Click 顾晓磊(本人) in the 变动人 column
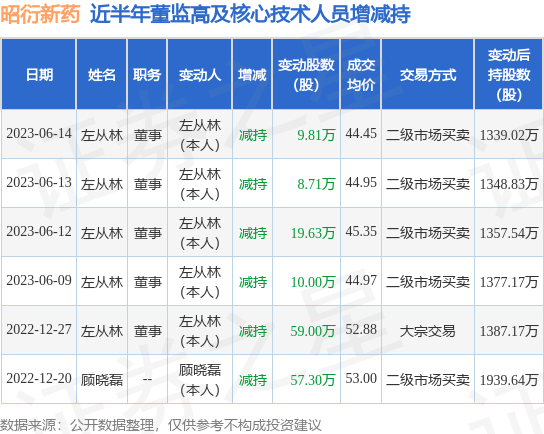 pos(200,380)
